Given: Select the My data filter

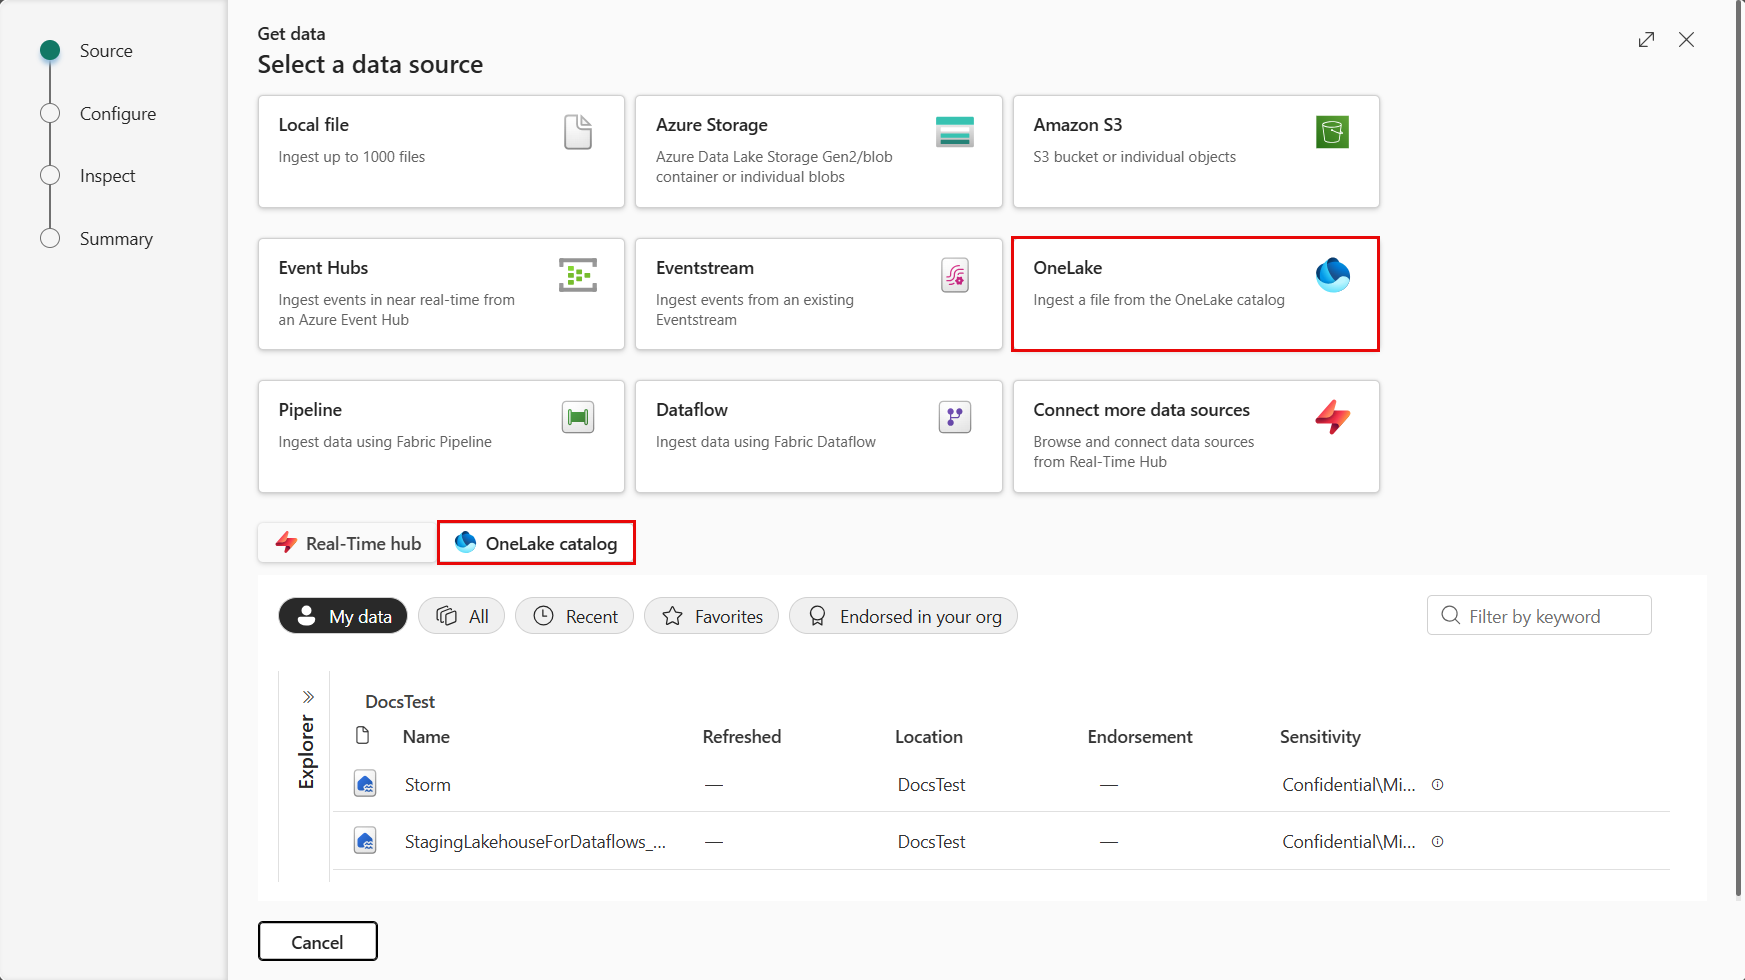Looking at the screenshot, I should pos(343,616).
